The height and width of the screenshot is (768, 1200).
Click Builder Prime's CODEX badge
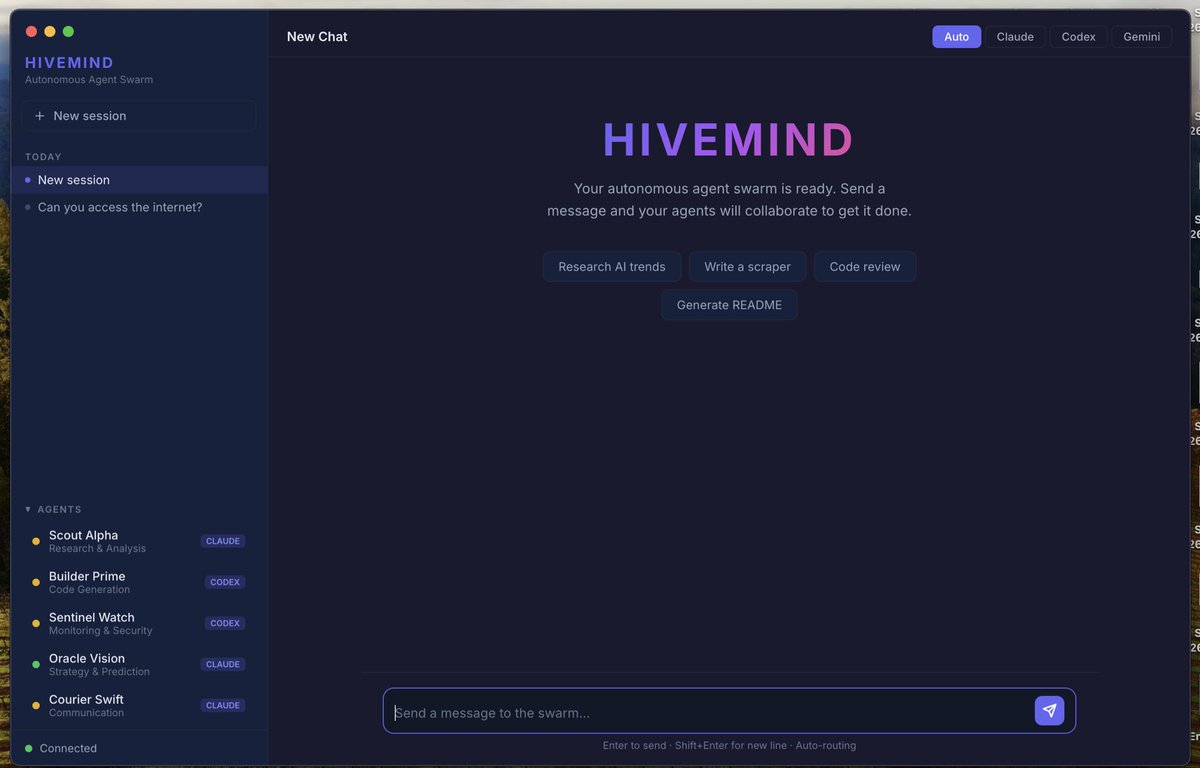point(225,582)
